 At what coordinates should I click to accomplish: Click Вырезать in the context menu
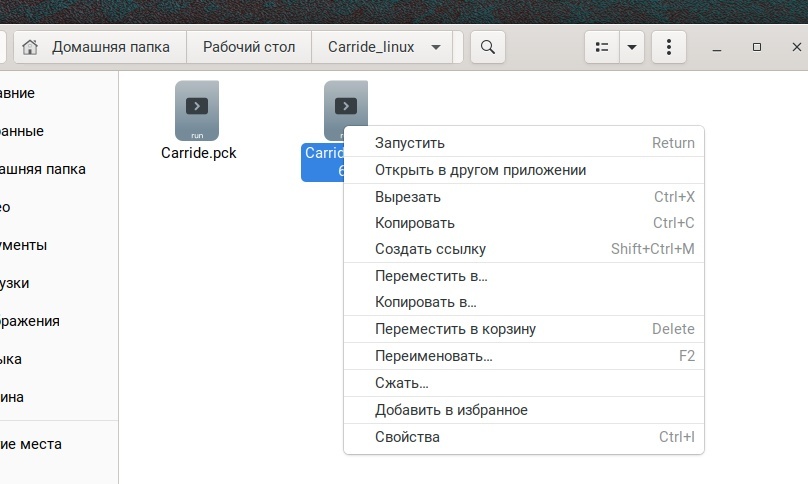coord(408,197)
